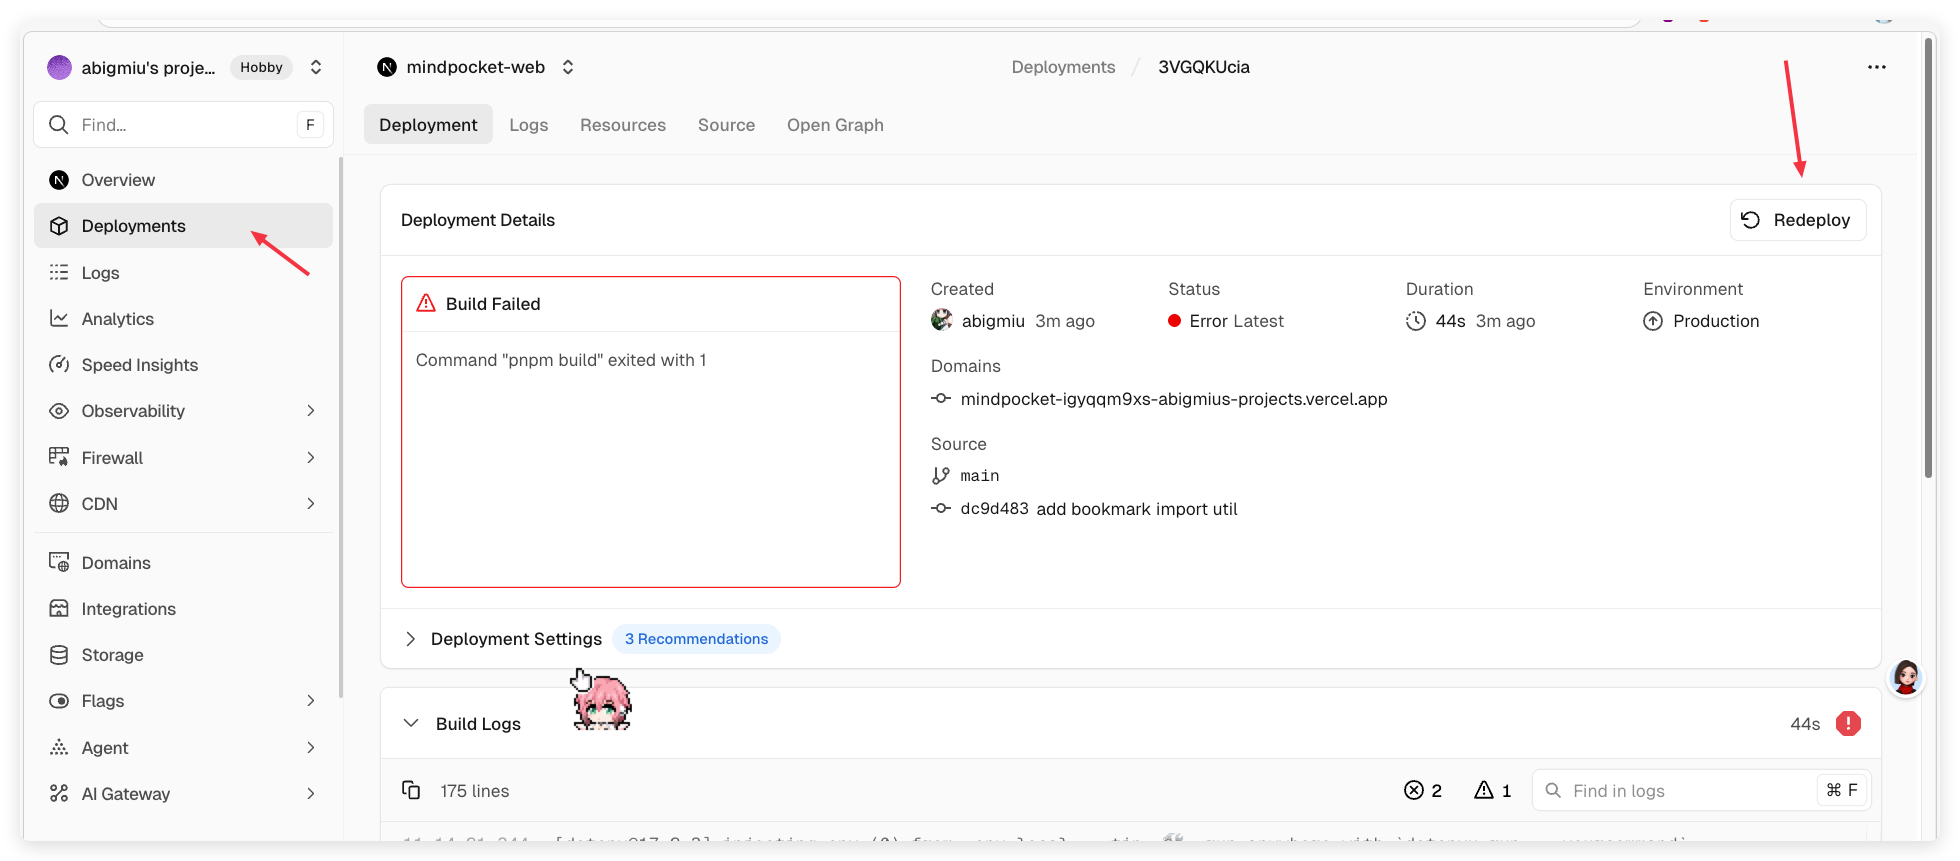Open Analytics in the sidebar
1960x861 pixels.
[117, 319]
